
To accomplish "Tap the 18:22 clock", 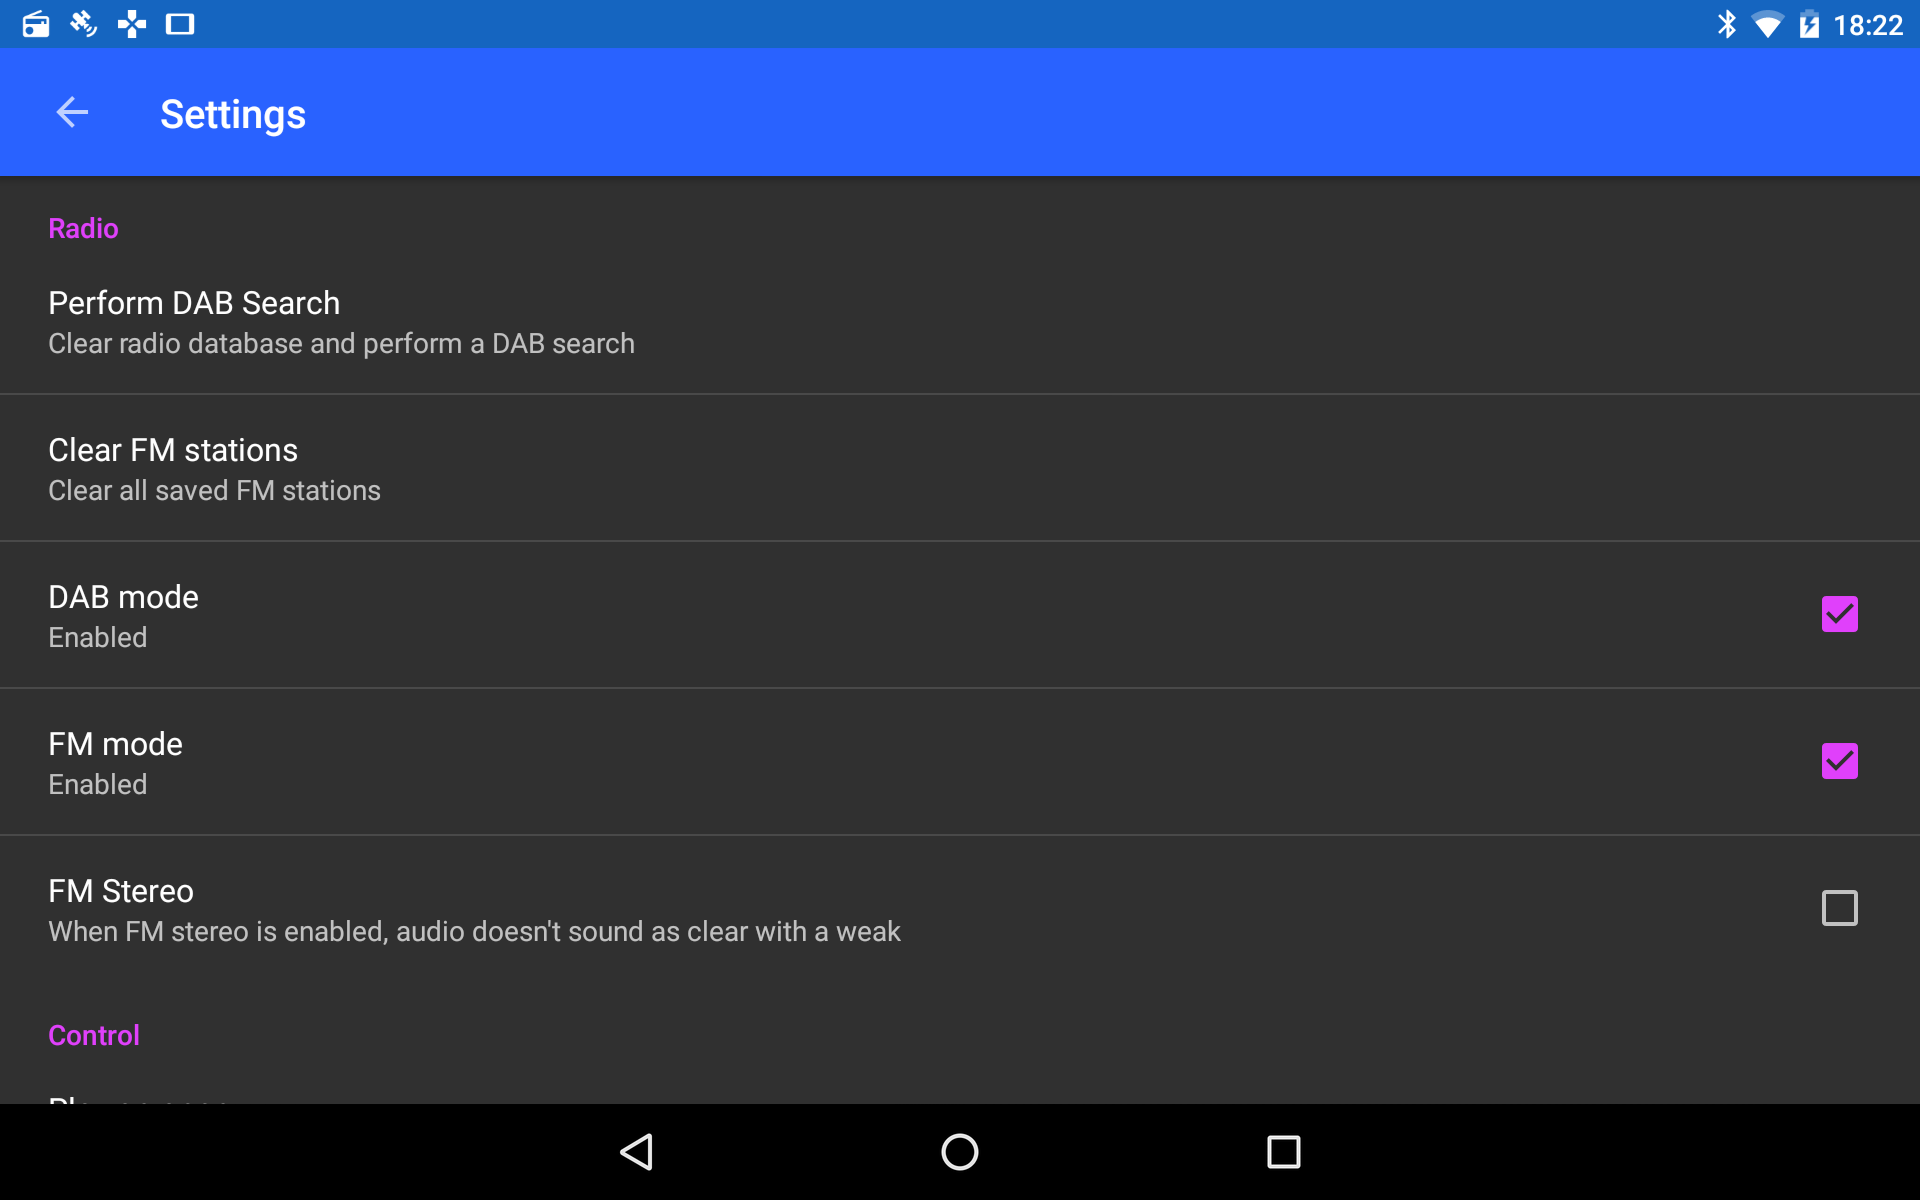I will coord(1868,25).
